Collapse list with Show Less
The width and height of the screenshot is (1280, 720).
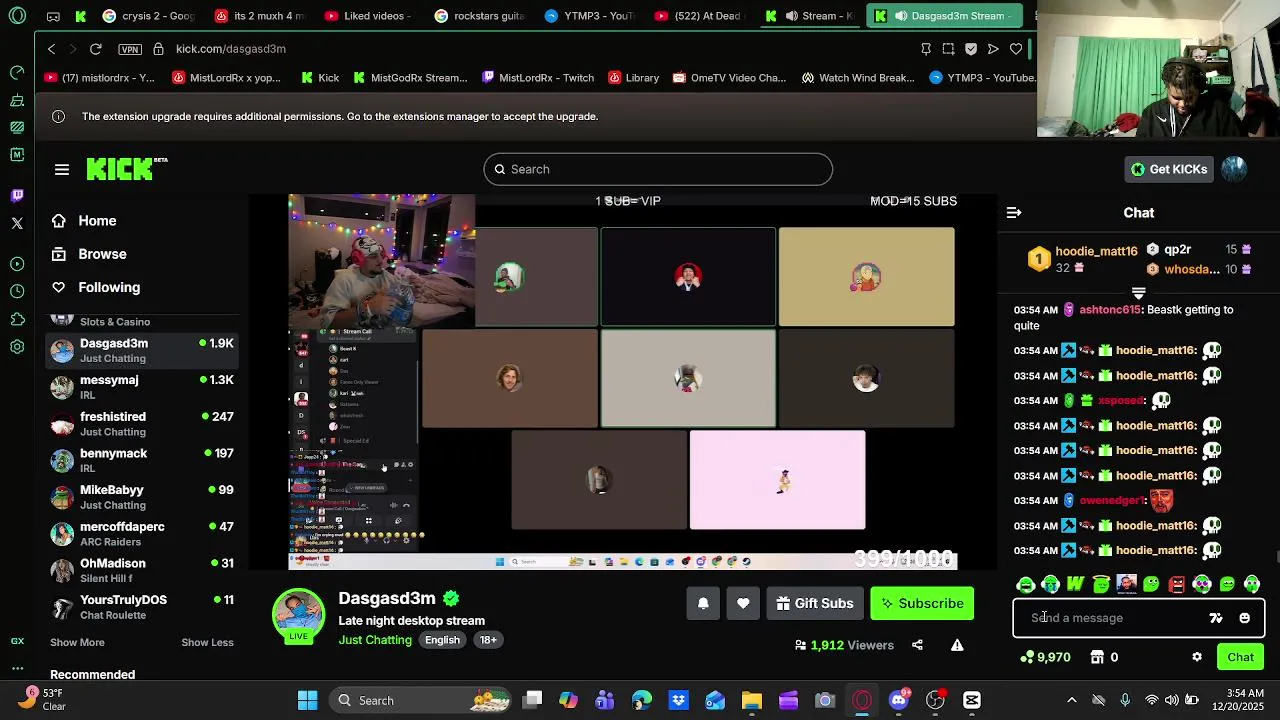(207, 642)
